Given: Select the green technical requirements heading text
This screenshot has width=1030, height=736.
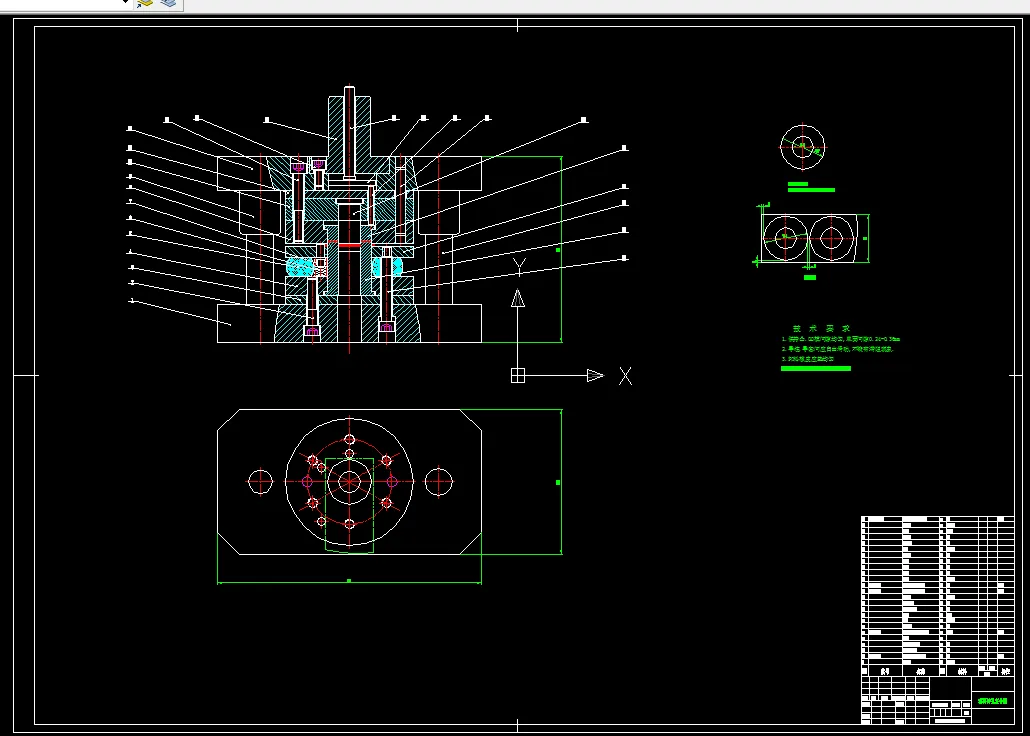Looking at the screenshot, I should tap(821, 328).
